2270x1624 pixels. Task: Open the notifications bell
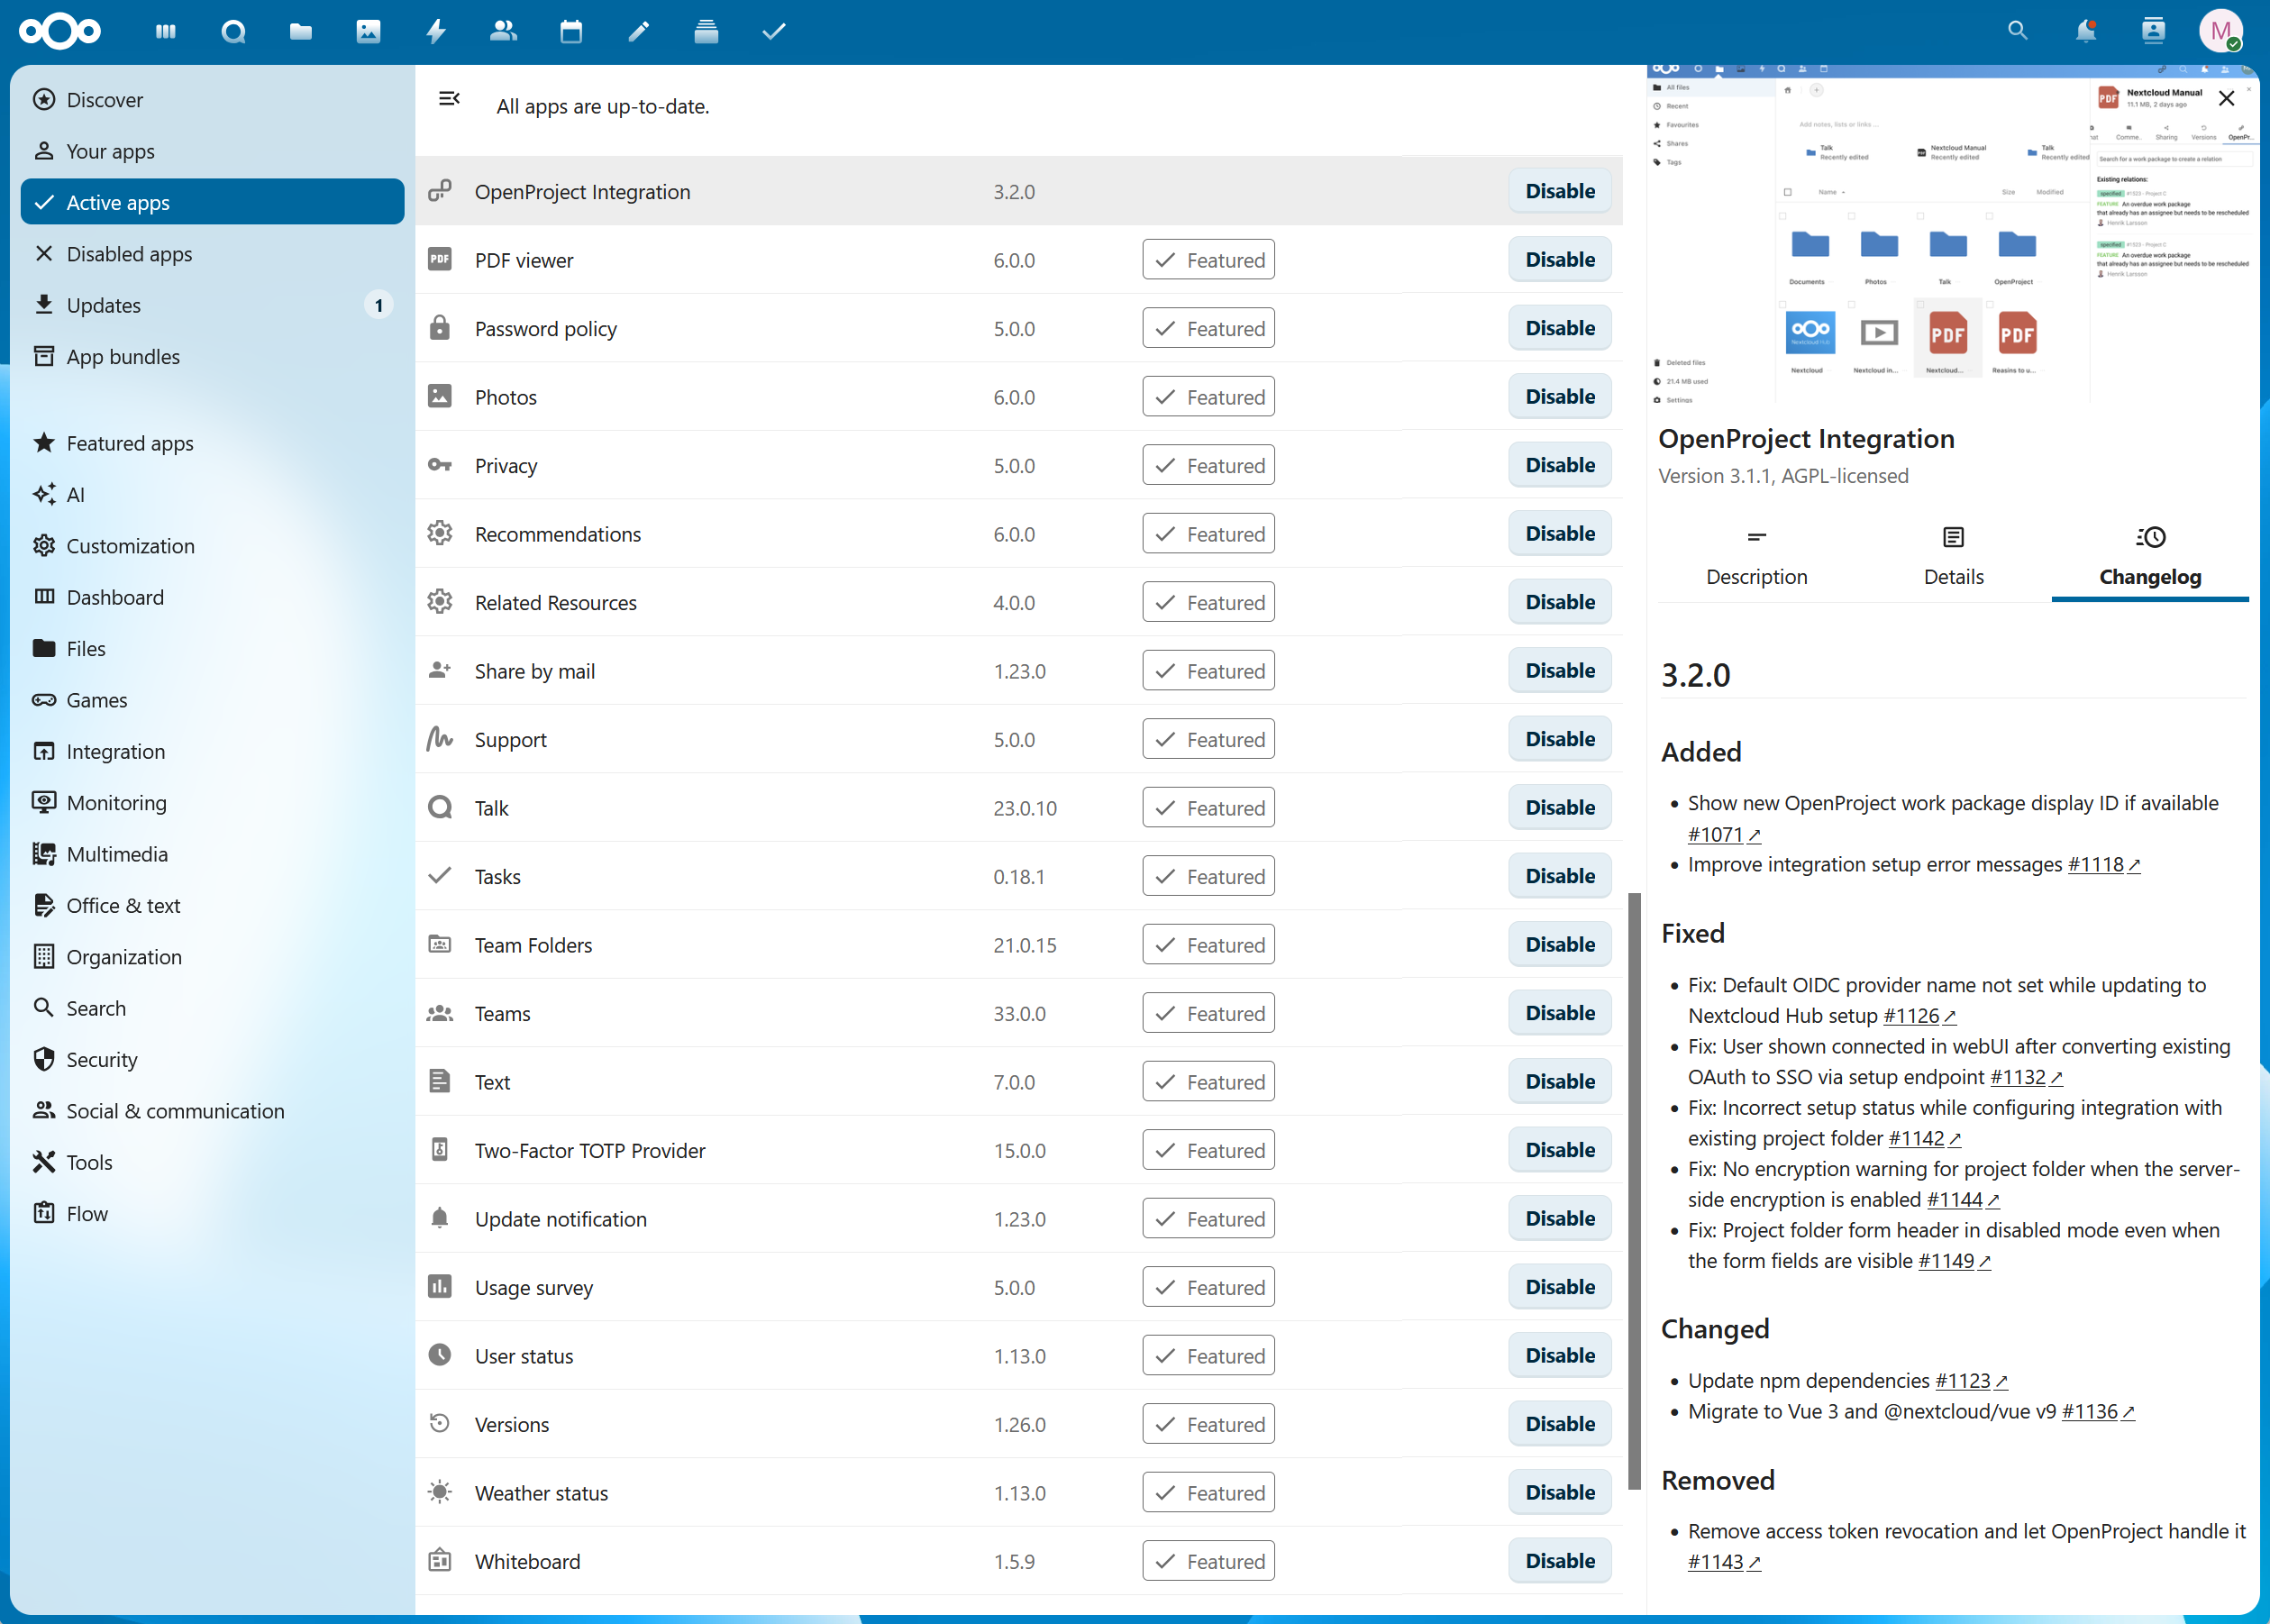pyautogui.click(x=2085, y=31)
